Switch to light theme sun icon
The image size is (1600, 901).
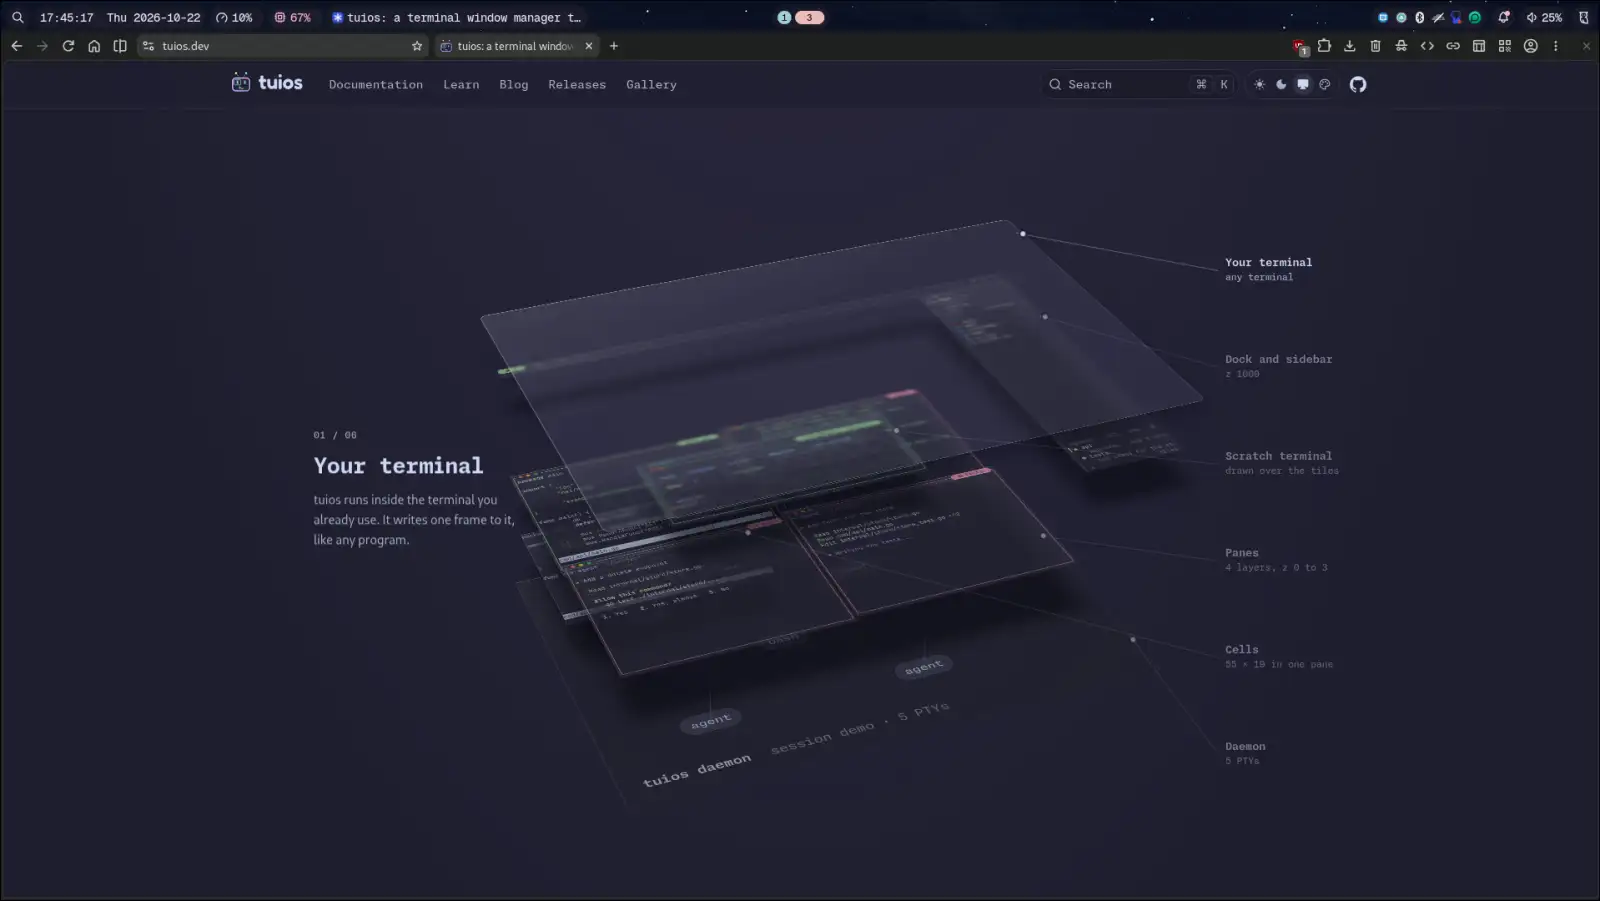click(x=1259, y=84)
